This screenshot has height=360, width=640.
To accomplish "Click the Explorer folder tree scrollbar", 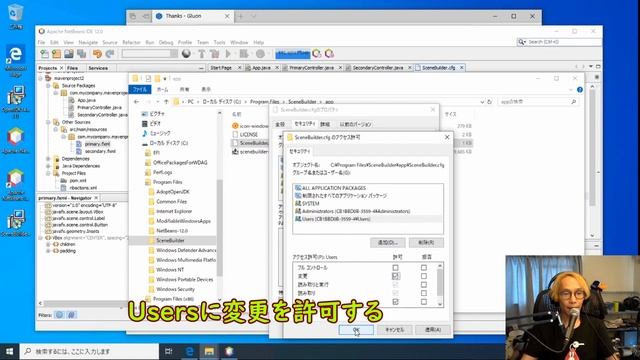I will pos(220,229).
